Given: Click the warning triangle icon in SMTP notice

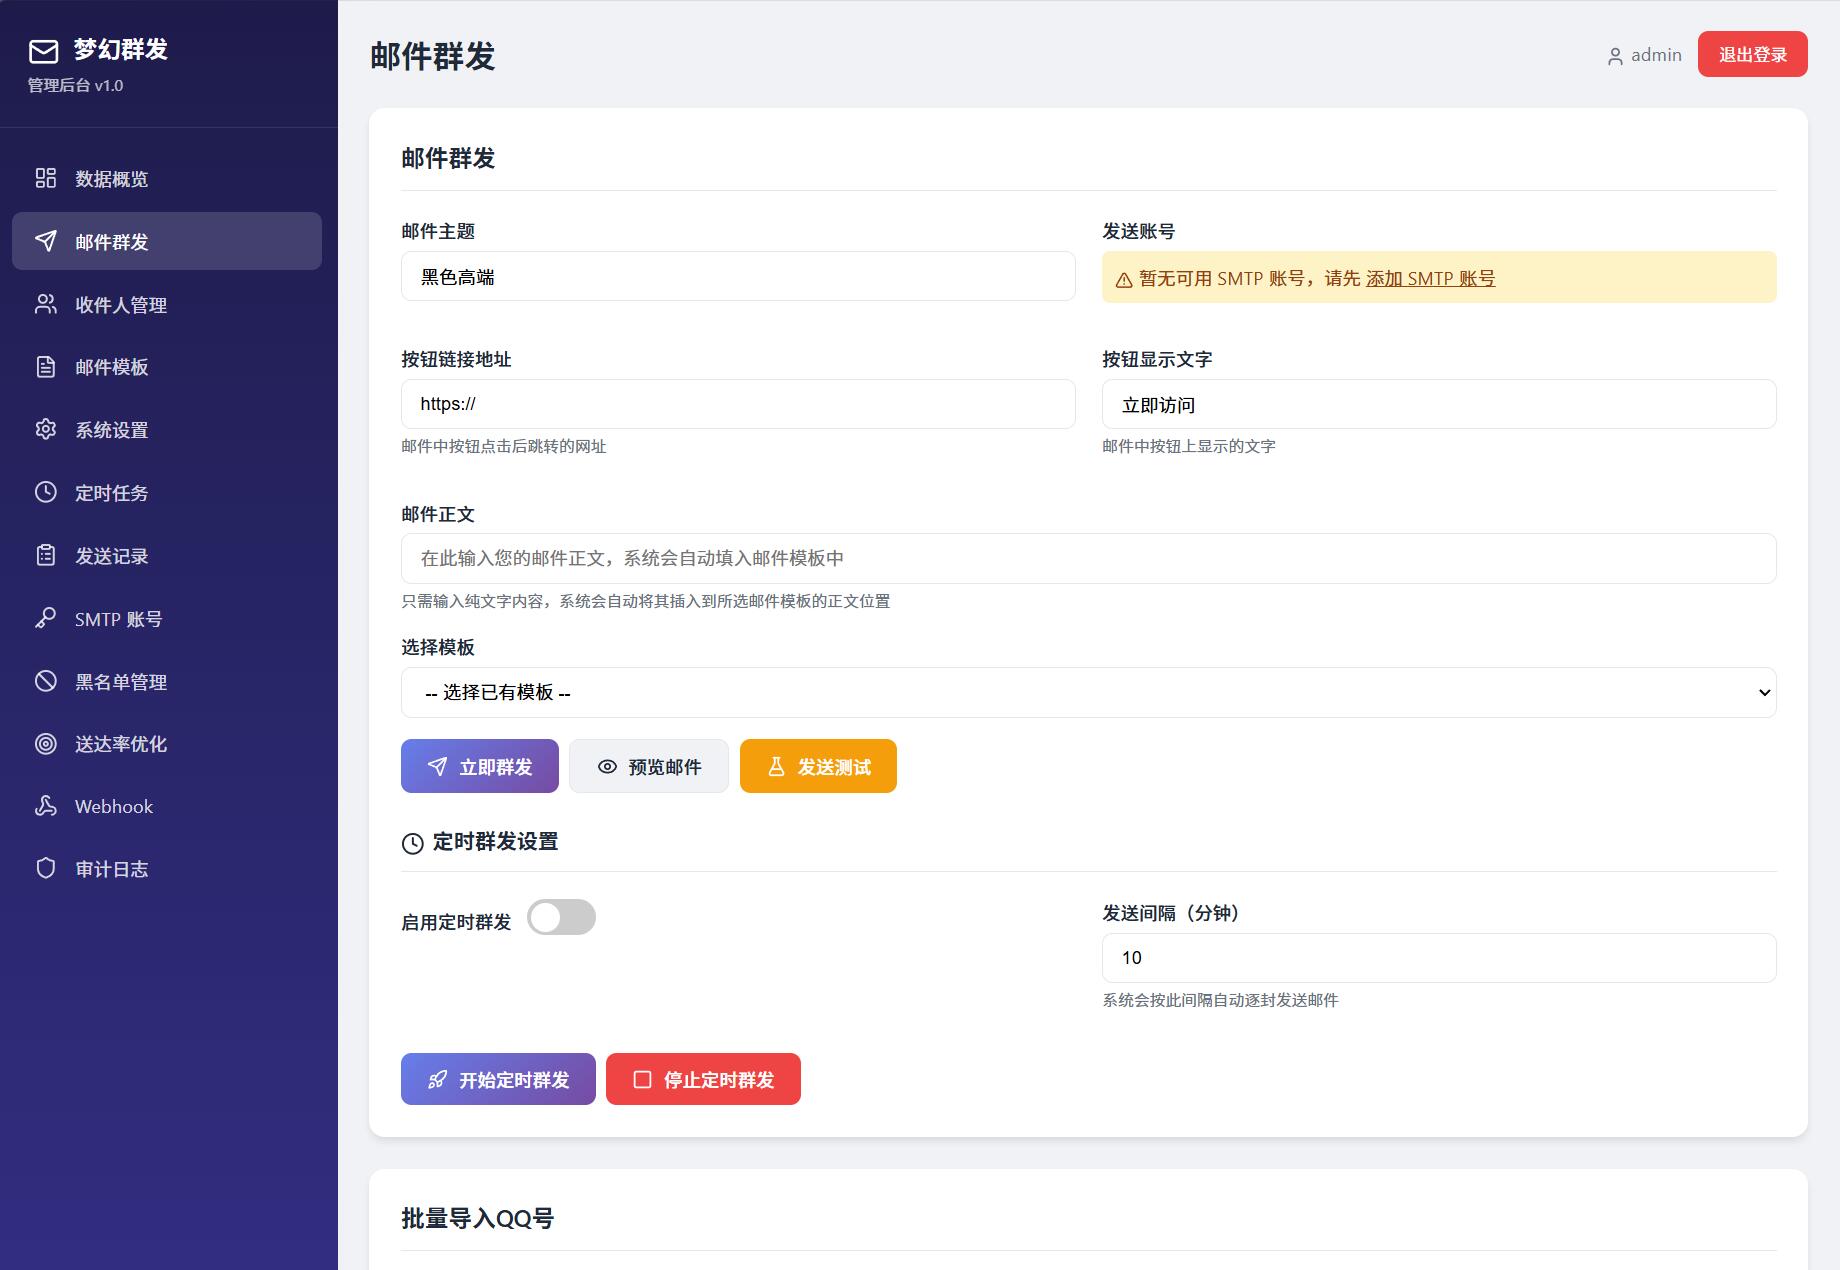Looking at the screenshot, I should [x=1124, y=280].
